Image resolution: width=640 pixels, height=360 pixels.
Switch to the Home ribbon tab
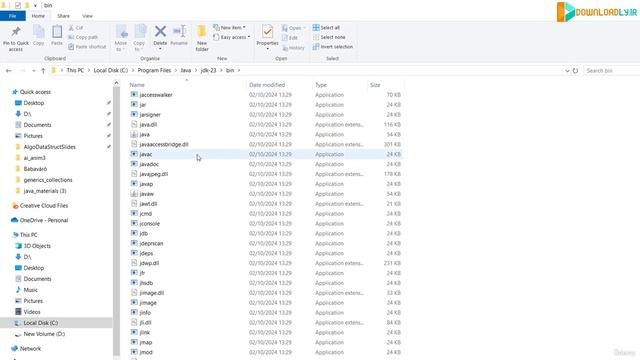pos(38,16)
